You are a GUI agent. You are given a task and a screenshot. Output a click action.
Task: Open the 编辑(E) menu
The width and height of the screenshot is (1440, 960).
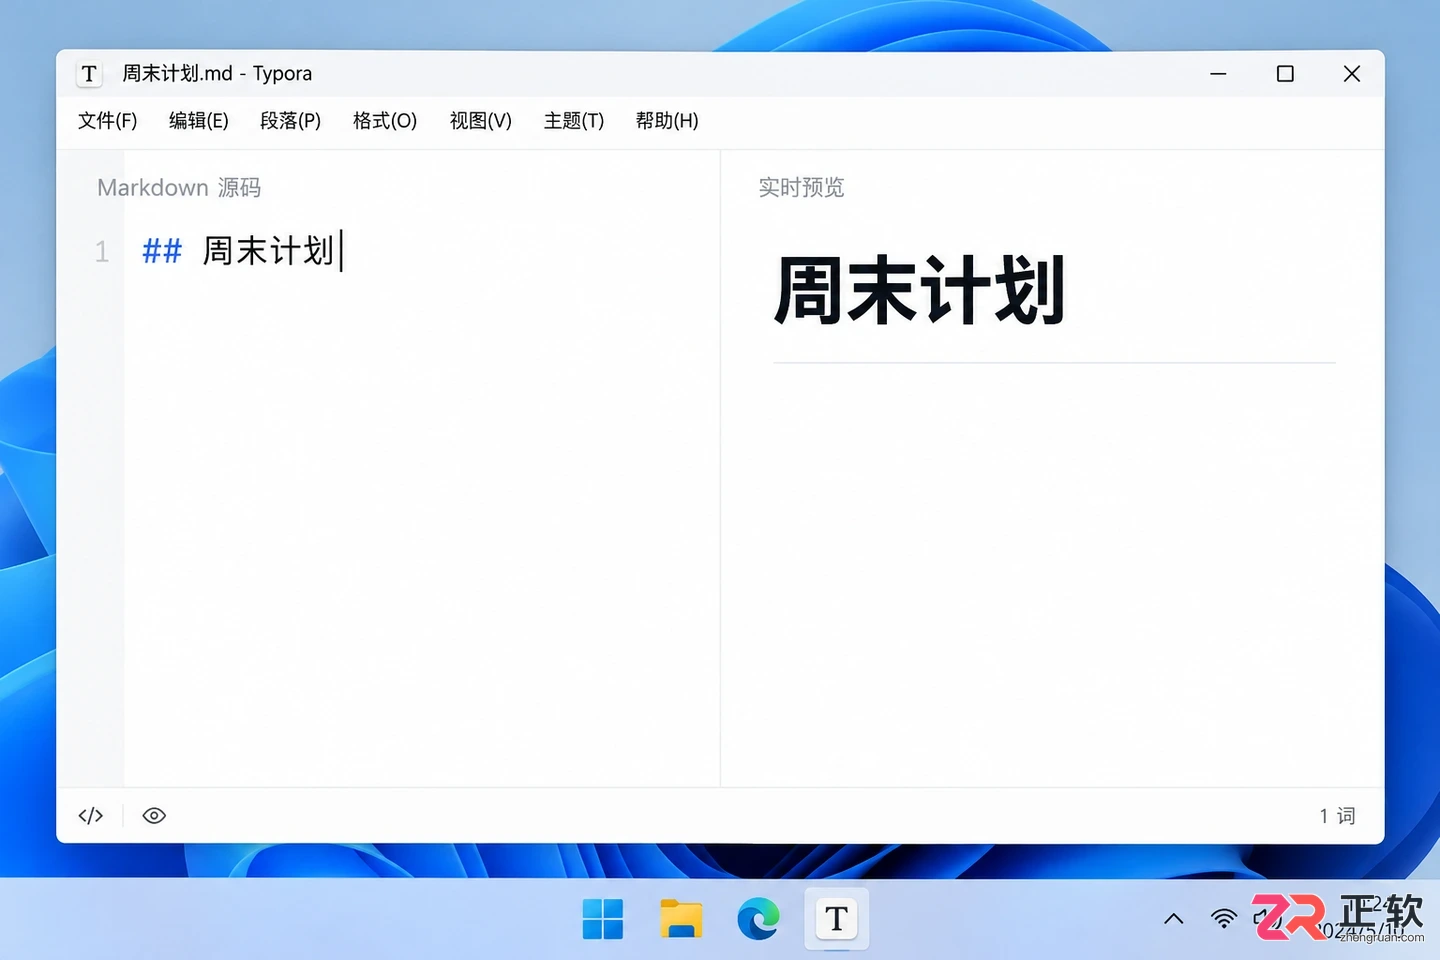[199, 121]
